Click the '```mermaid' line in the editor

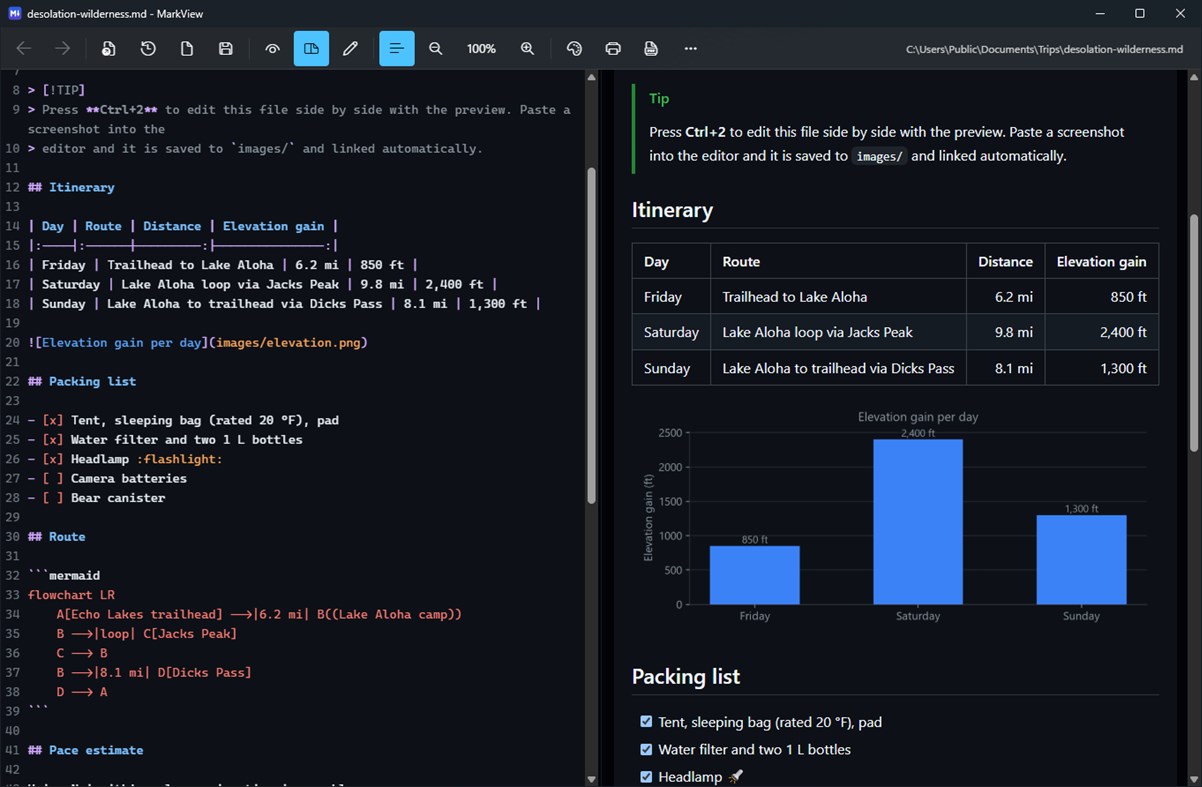(64, 575)
